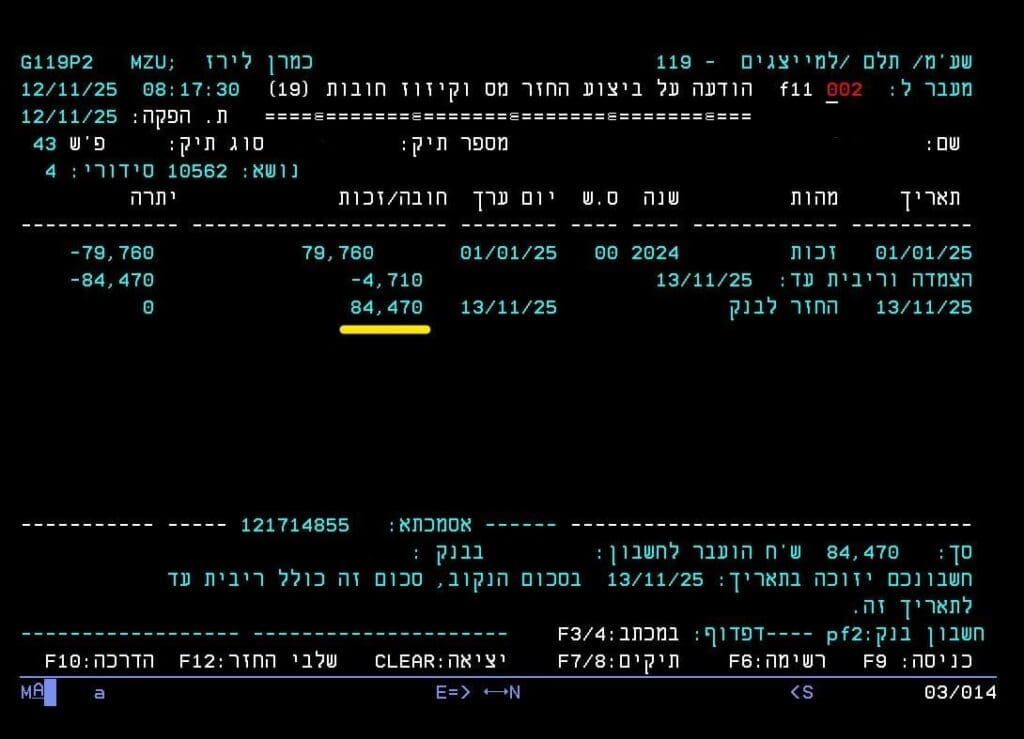1024x739 pixels.
Task: Click the 03/014 cursor position indicator
Action: (x=960, y=692)
